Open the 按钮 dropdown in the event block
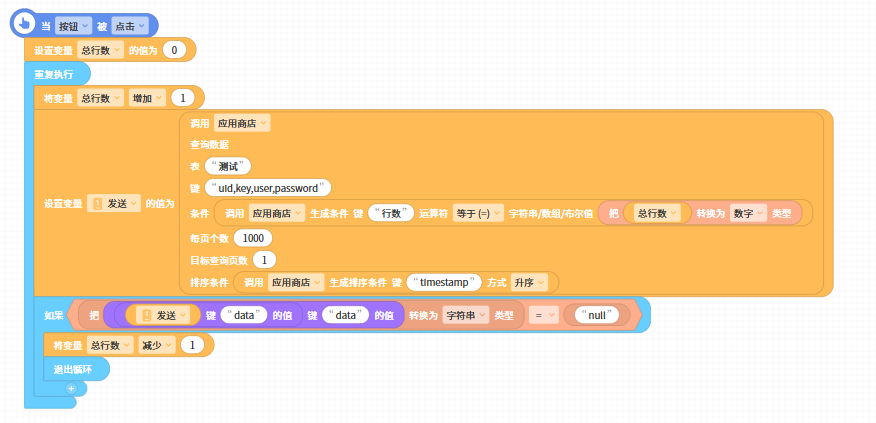Viewport: 876px width, 423px height. 73,26
